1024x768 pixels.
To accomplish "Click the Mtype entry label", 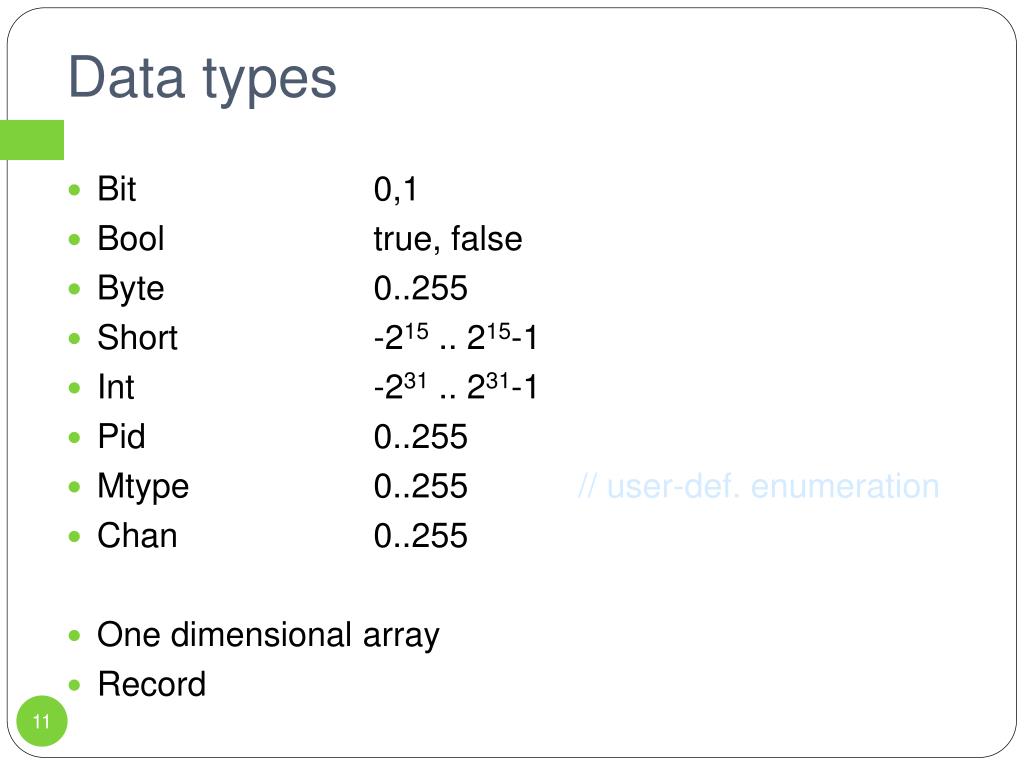I will [x=143, y=487].
